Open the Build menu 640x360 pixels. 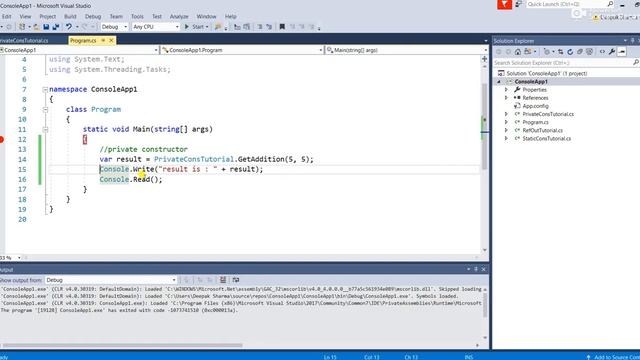pyautogui.click(x=70, y=17)
